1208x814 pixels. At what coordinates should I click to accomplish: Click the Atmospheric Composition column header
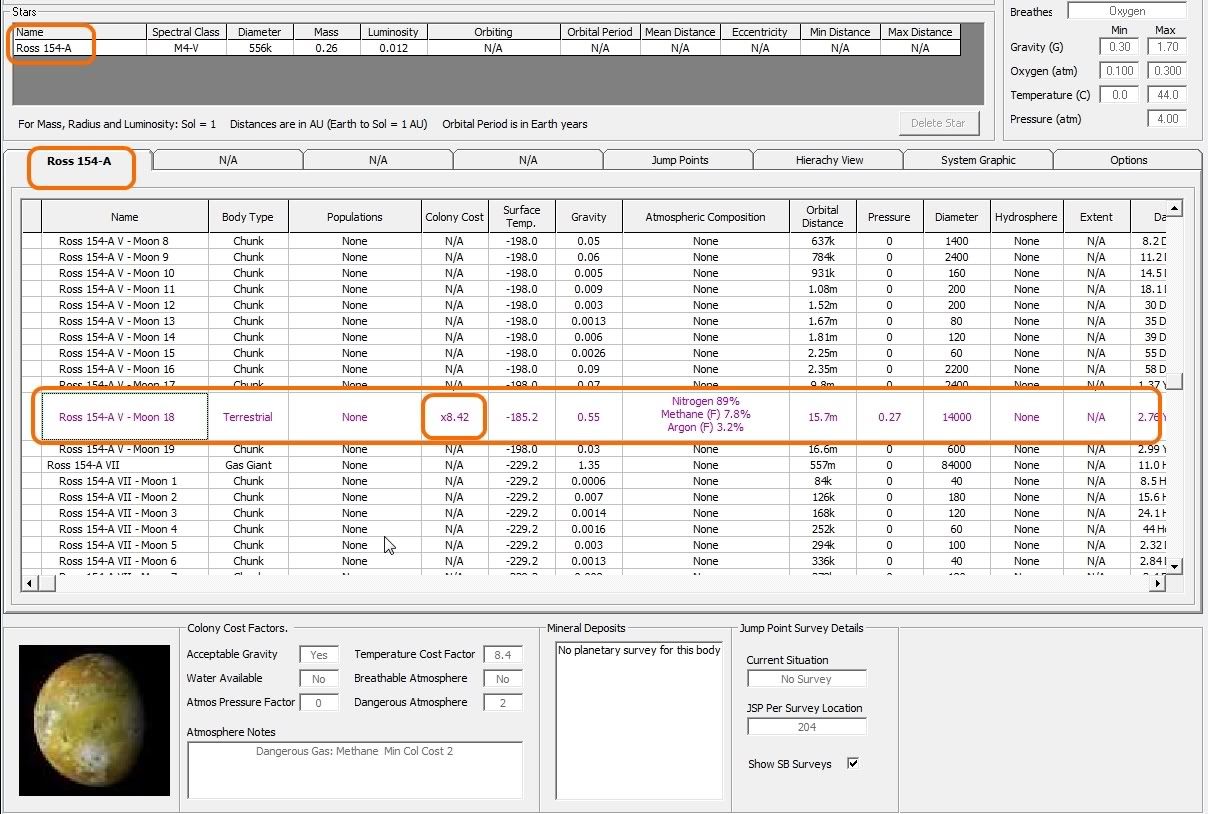[705, 217]
